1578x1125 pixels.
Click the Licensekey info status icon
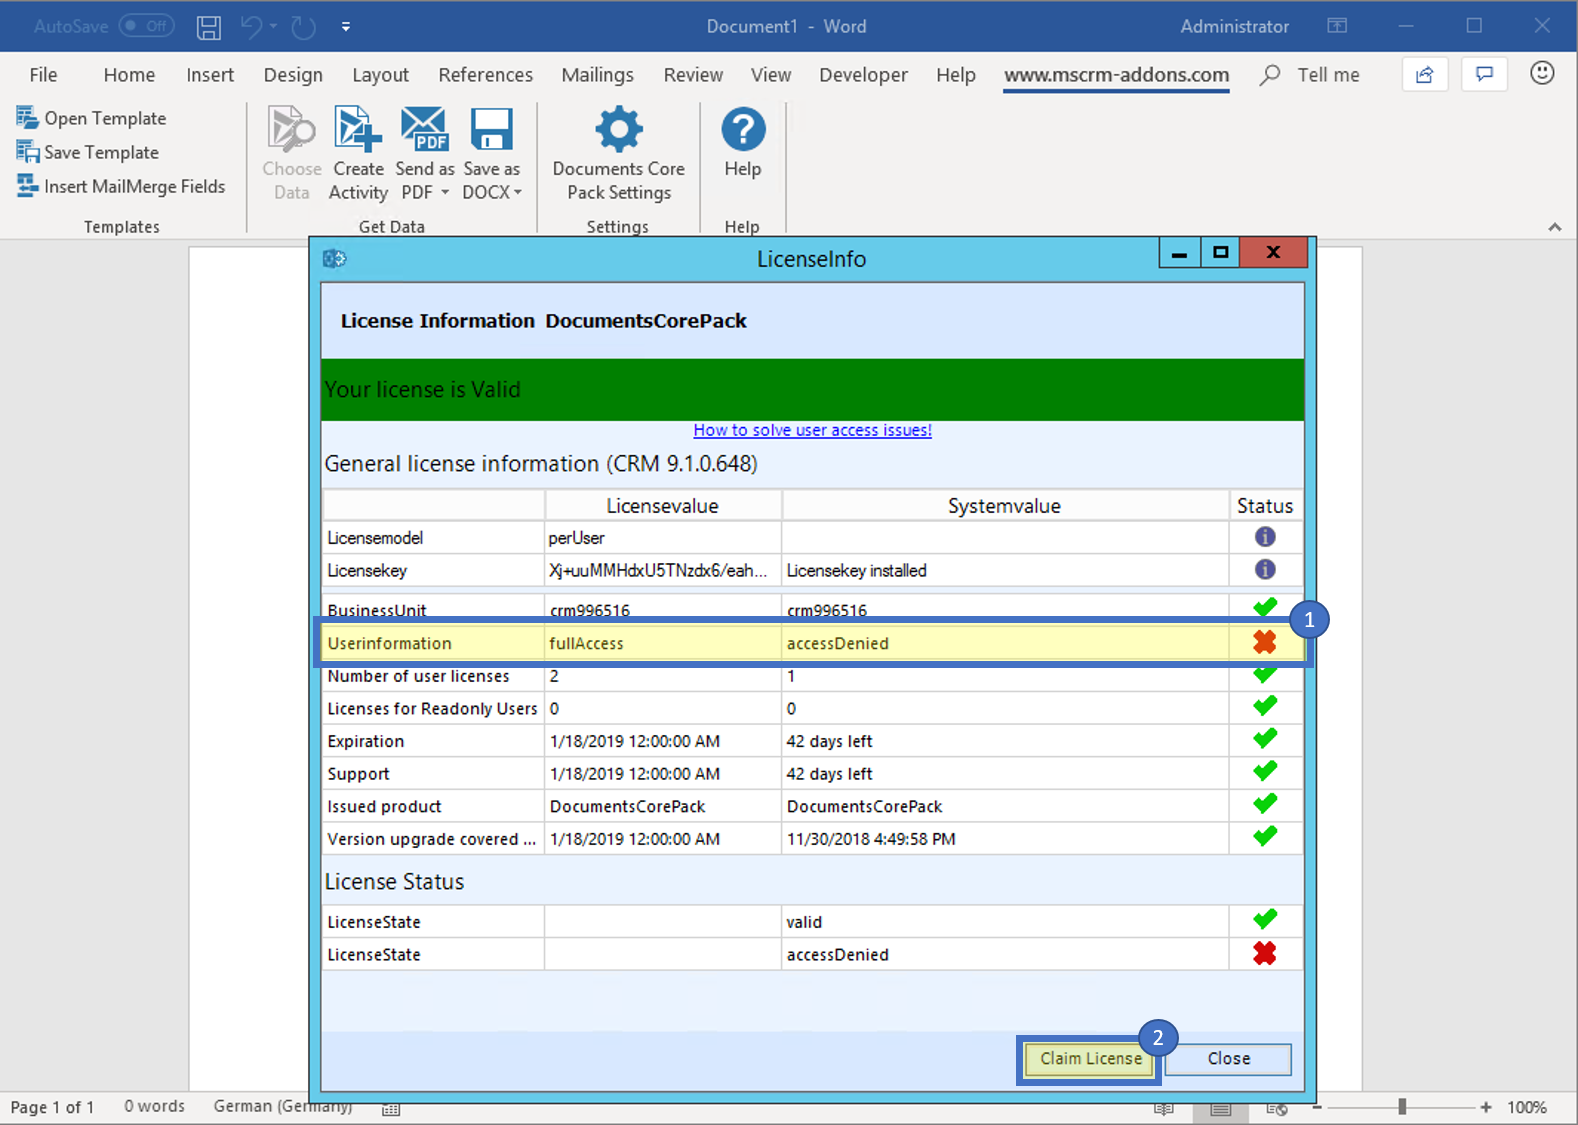click(1265, 569)
